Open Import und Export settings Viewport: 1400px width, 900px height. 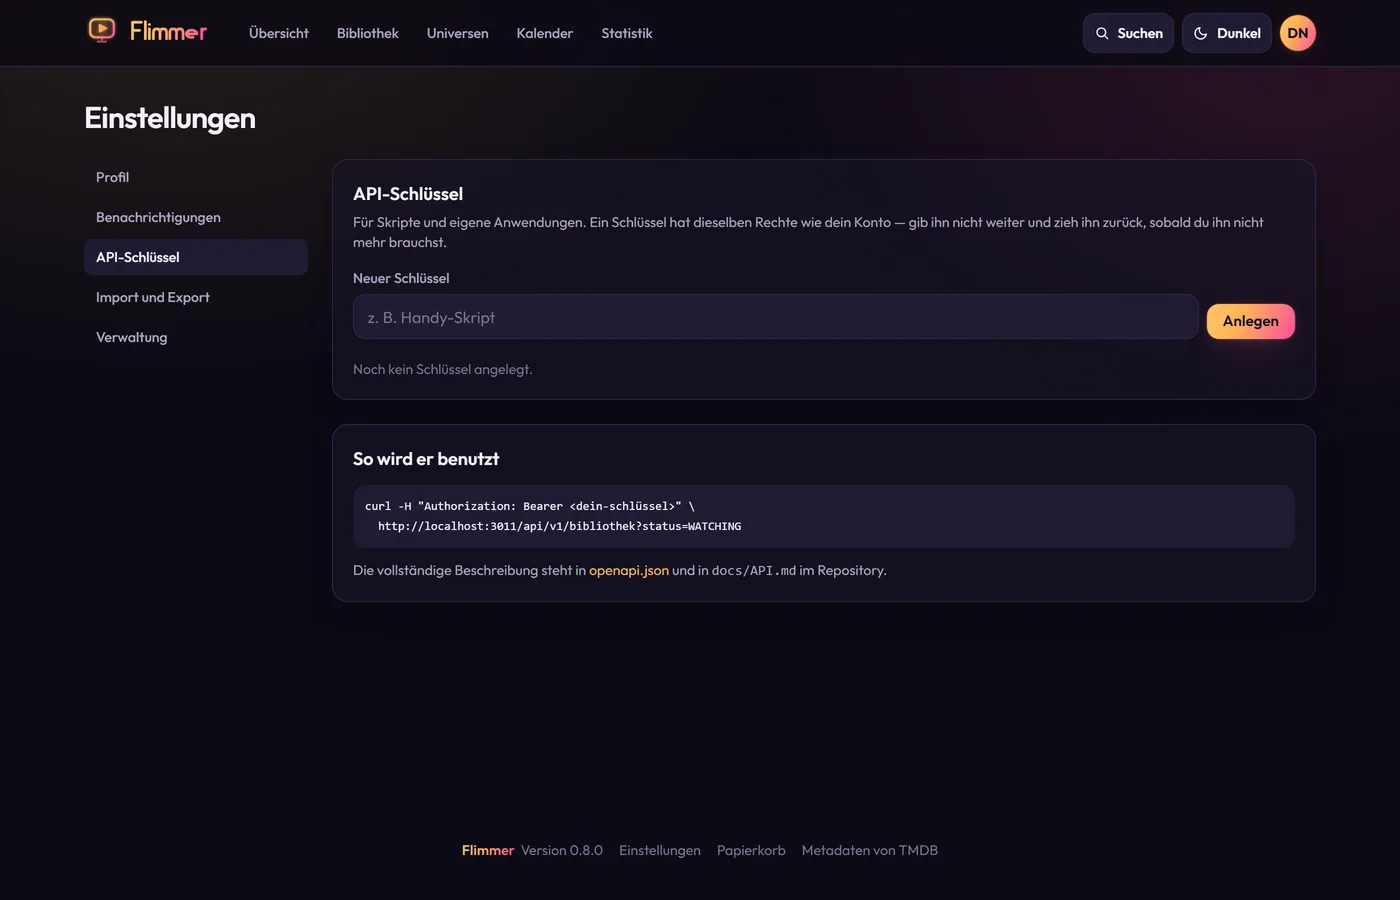196,297
